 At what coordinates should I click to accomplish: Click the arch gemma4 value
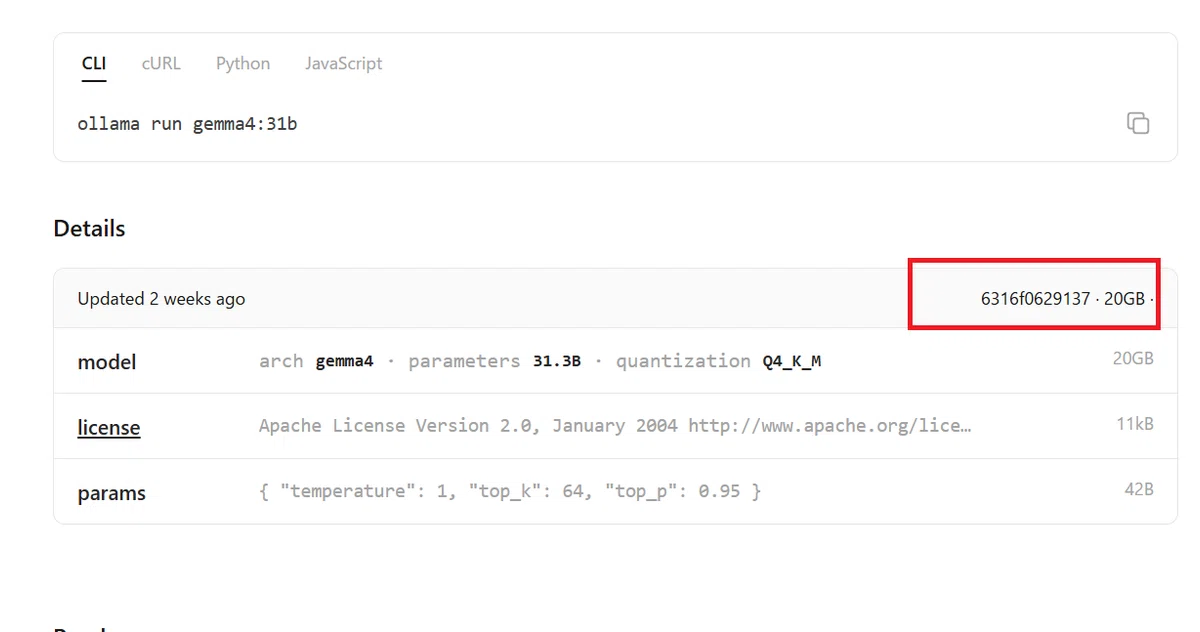tap(316, 361)
